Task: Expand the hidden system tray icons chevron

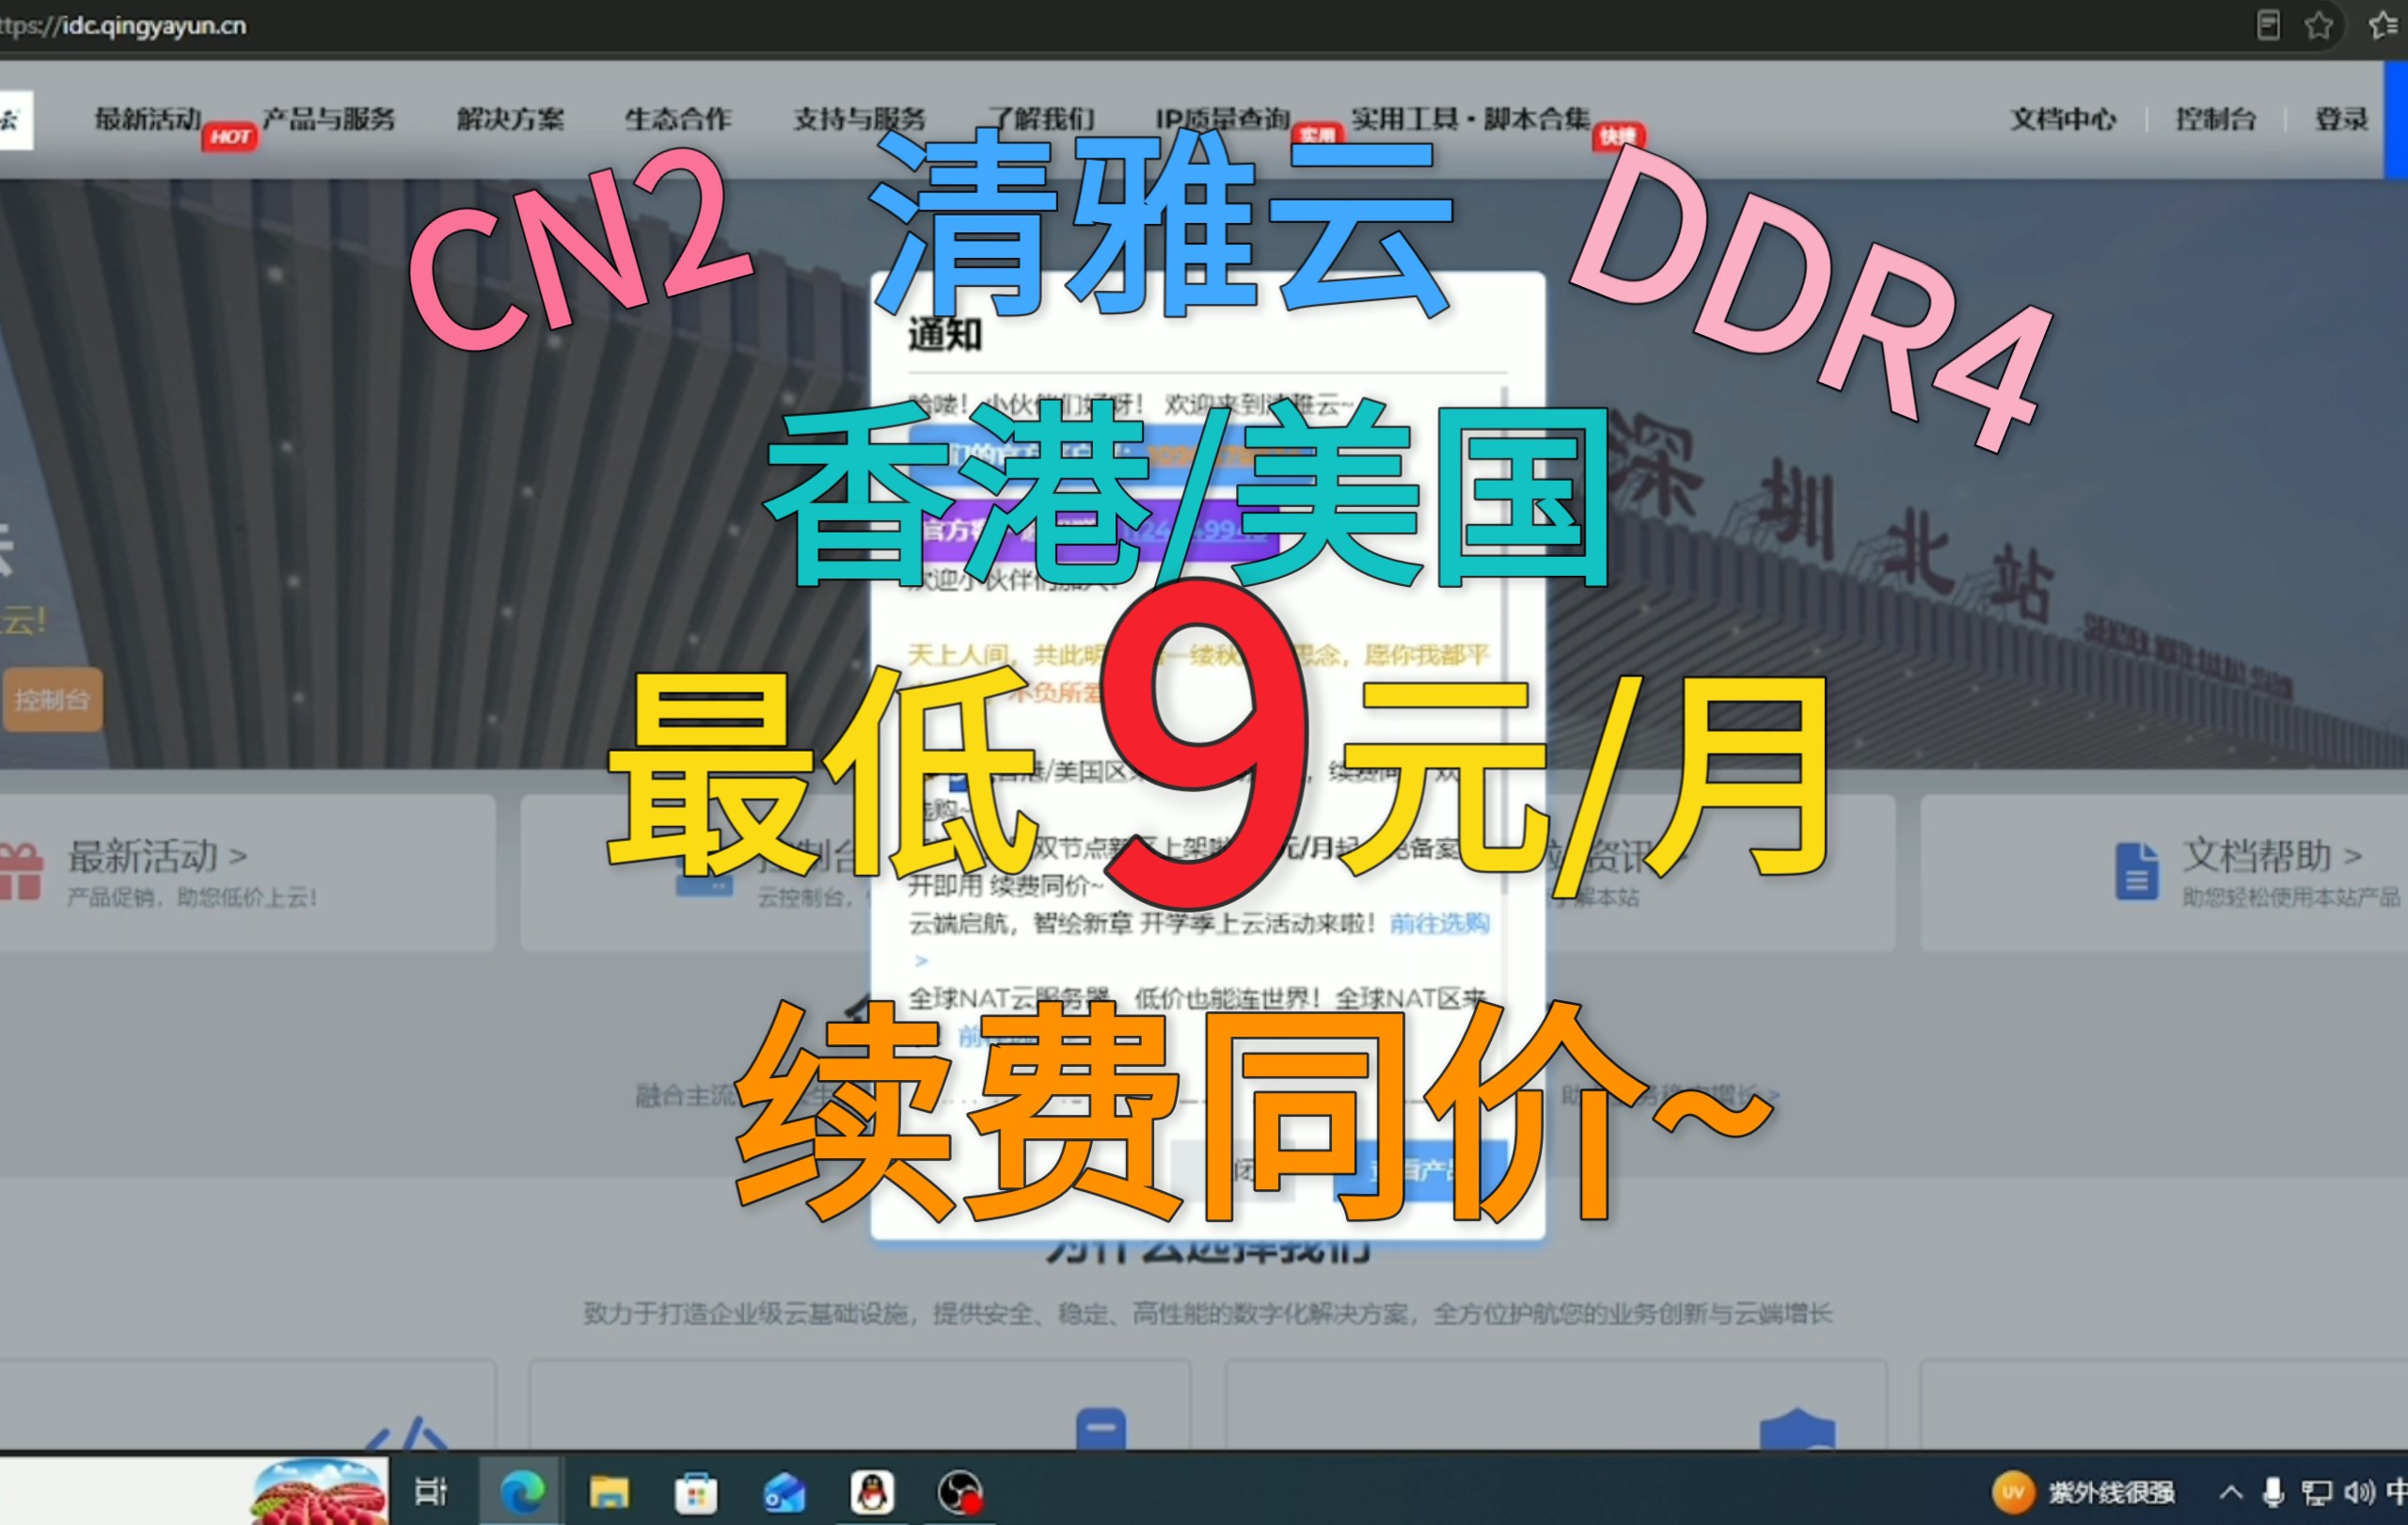Action: click(2230, 1492)
